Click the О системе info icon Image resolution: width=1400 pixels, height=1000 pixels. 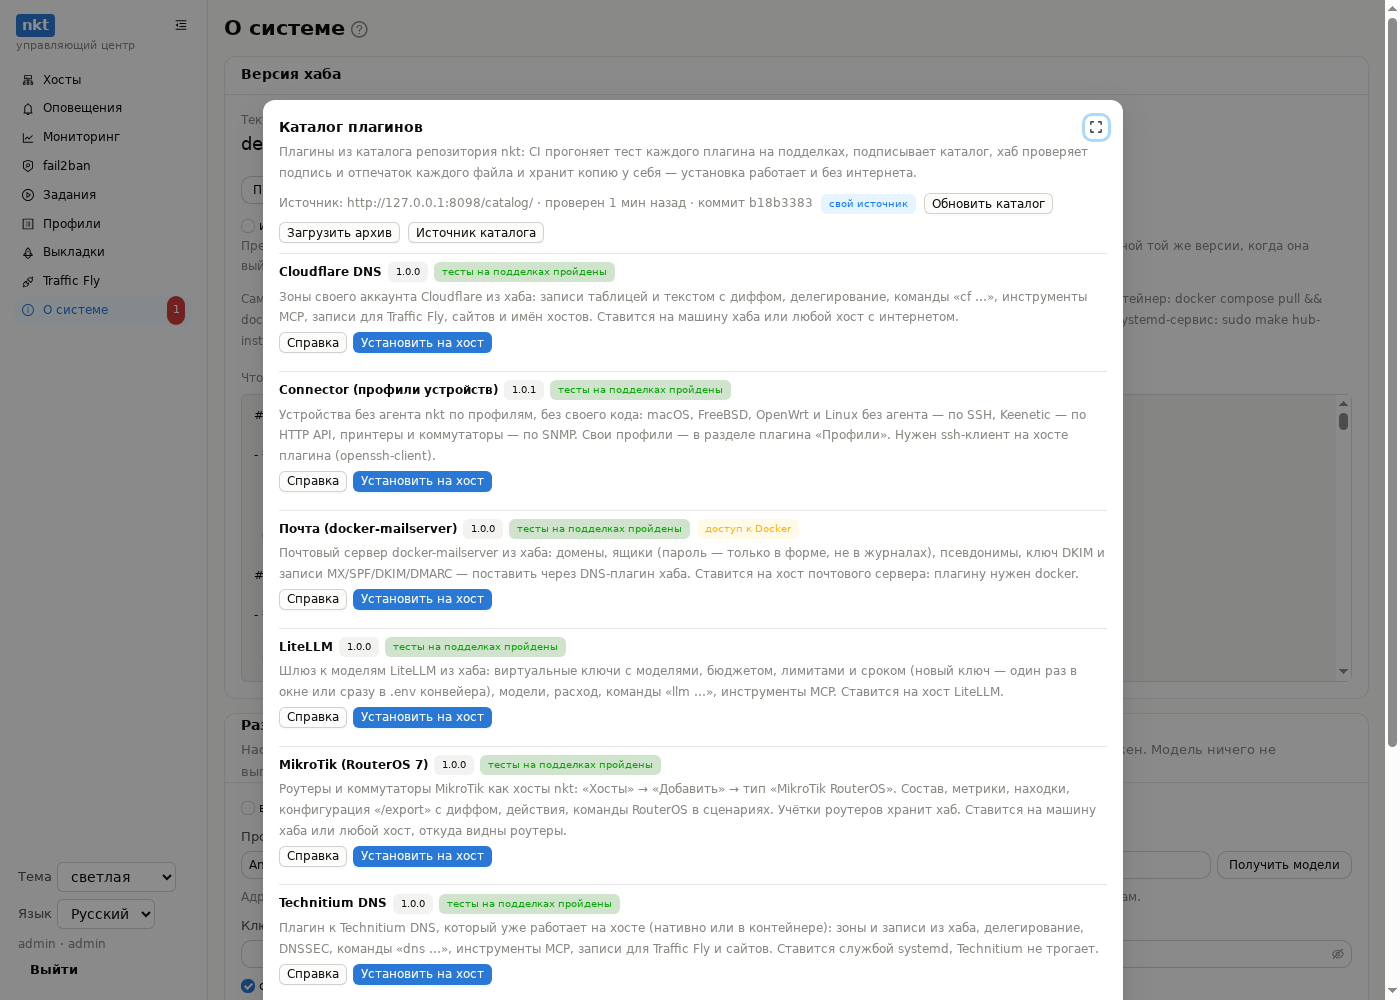point(28,310)
